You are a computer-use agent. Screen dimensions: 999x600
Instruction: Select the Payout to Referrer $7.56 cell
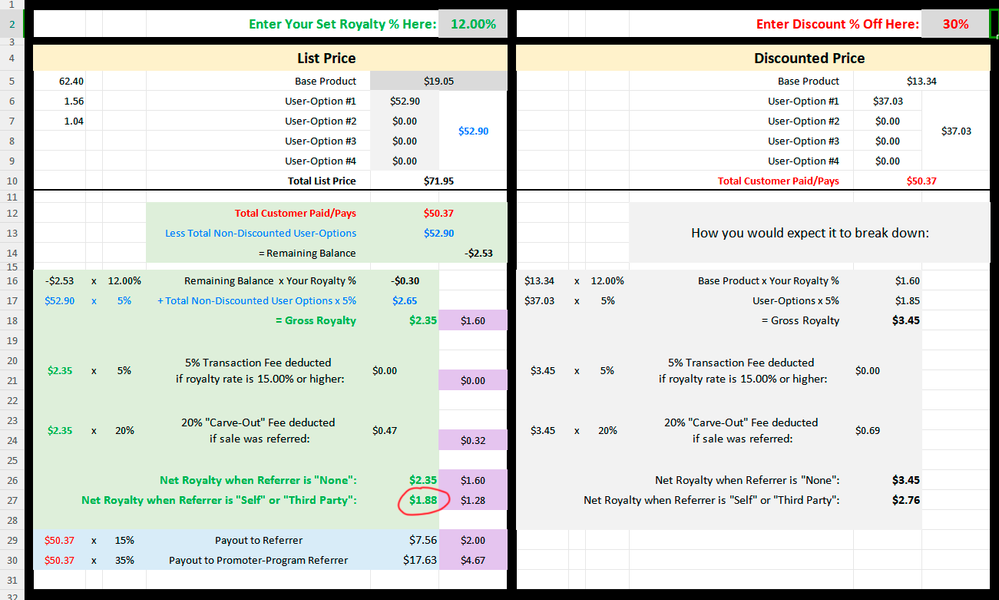423,540
